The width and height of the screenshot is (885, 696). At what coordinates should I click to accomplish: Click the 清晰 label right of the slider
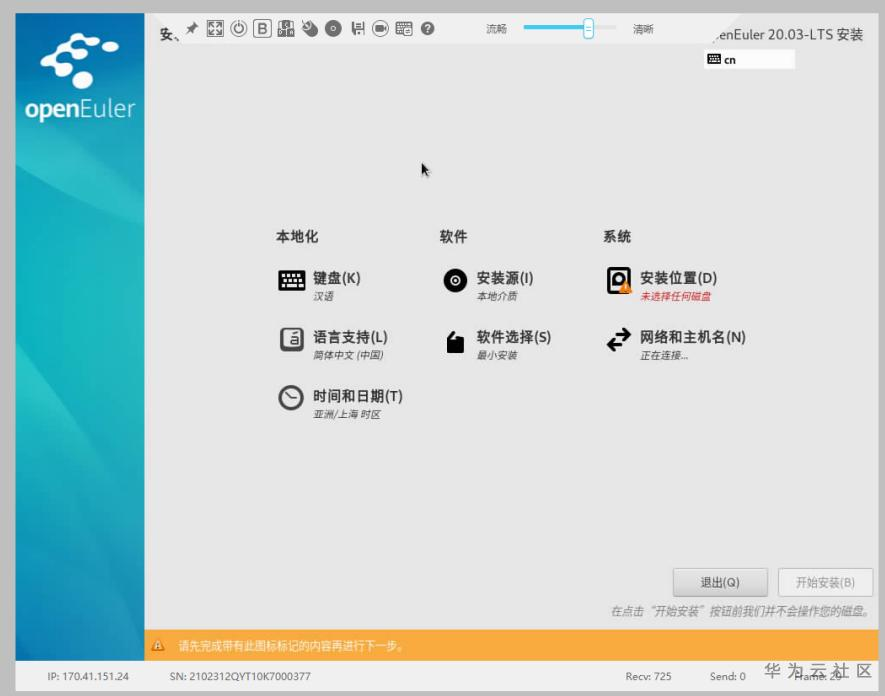pyautogui.click(x=643, y=29)
